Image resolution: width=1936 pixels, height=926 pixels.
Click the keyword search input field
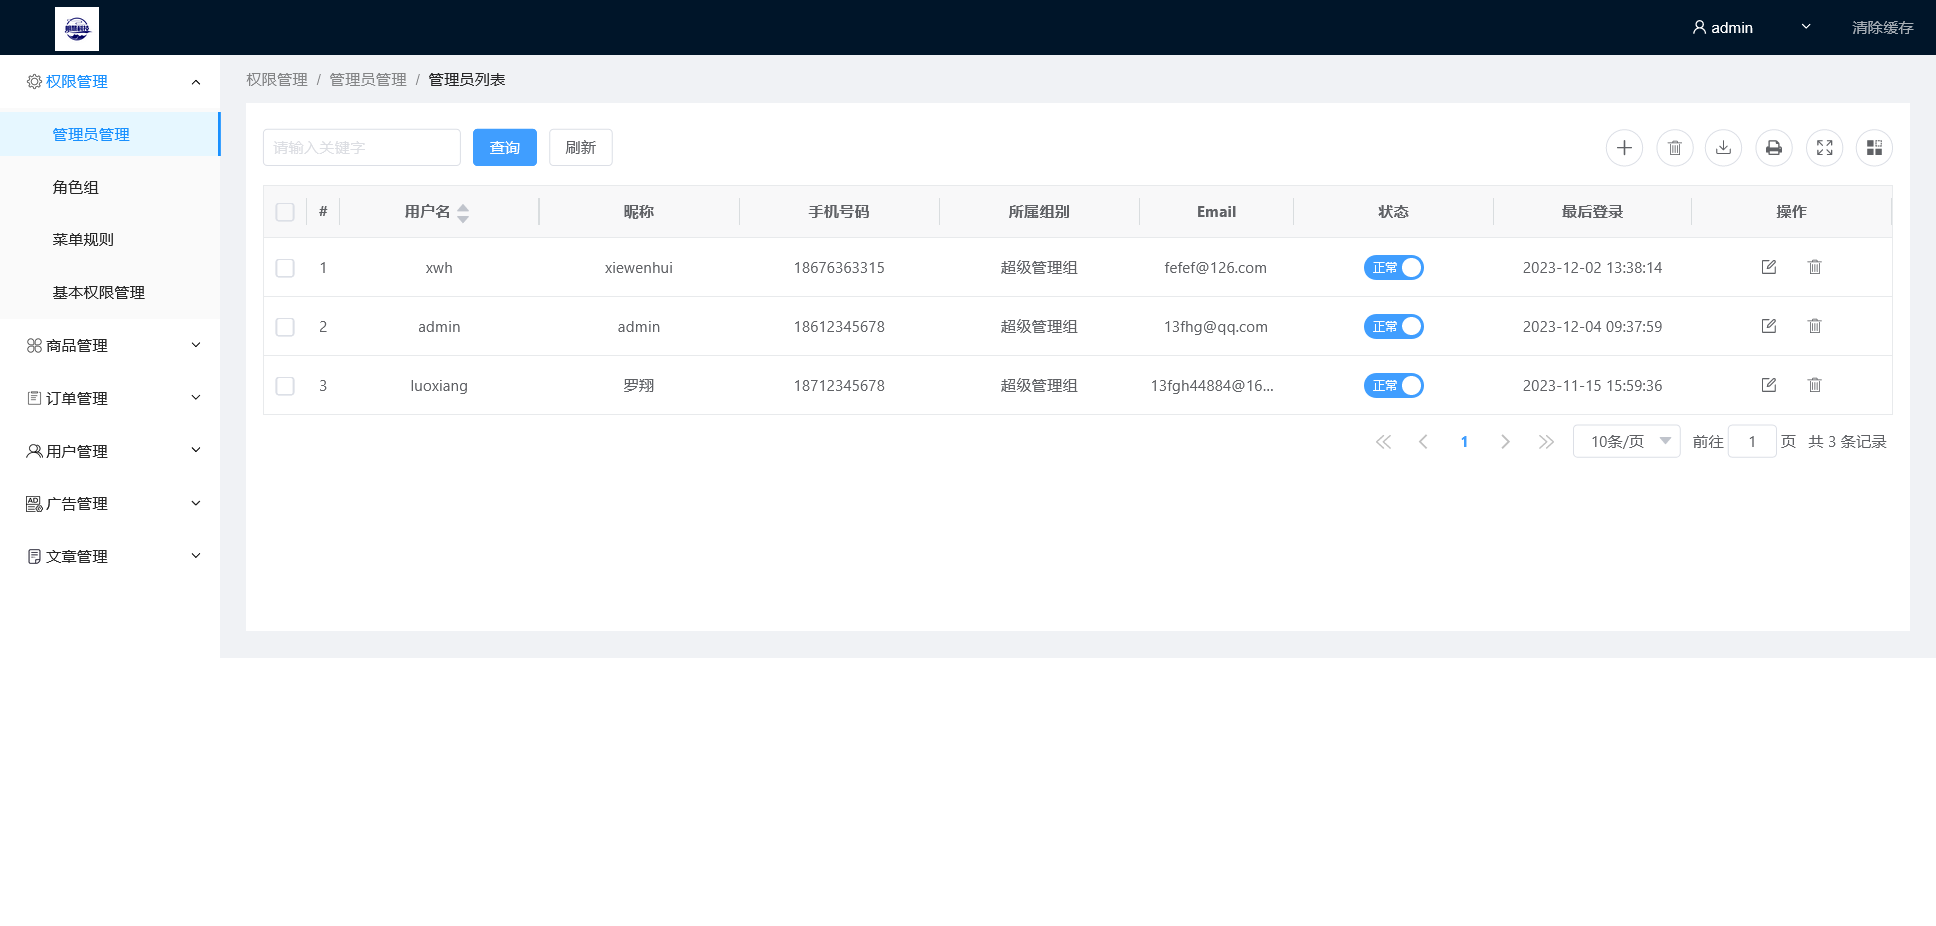361,148
